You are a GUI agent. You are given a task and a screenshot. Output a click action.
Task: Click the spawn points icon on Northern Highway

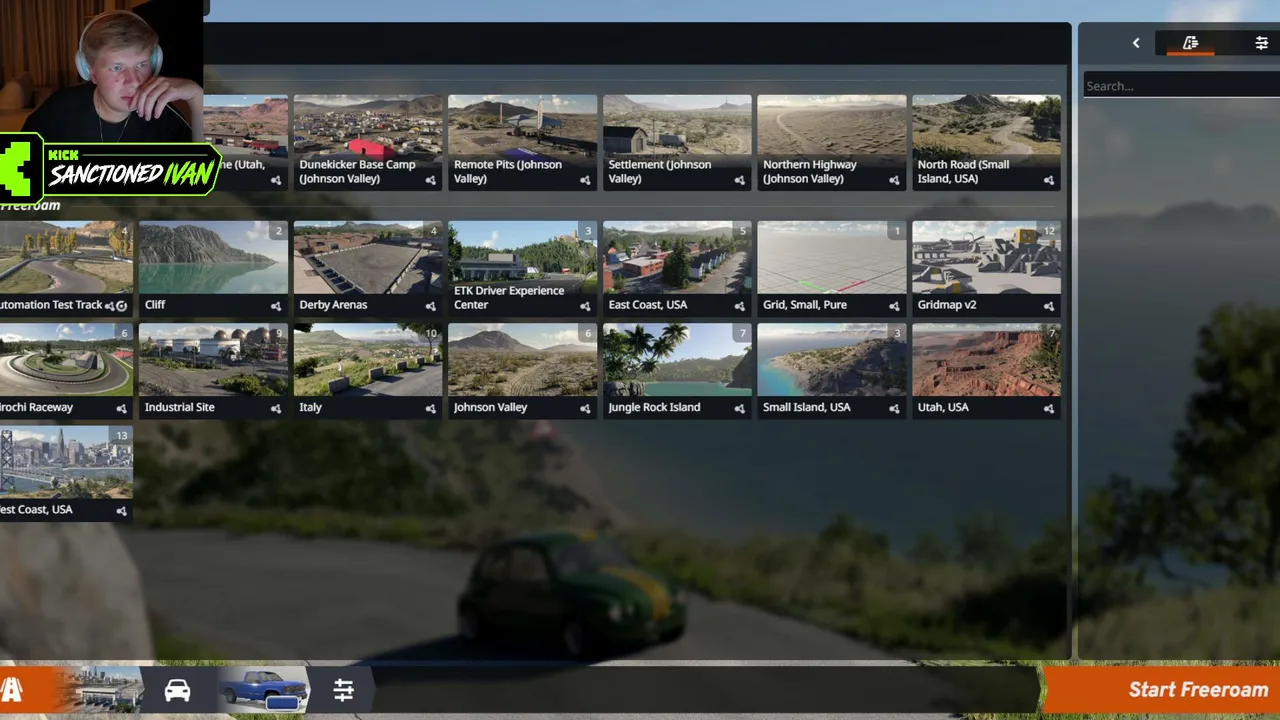[894, 181]
